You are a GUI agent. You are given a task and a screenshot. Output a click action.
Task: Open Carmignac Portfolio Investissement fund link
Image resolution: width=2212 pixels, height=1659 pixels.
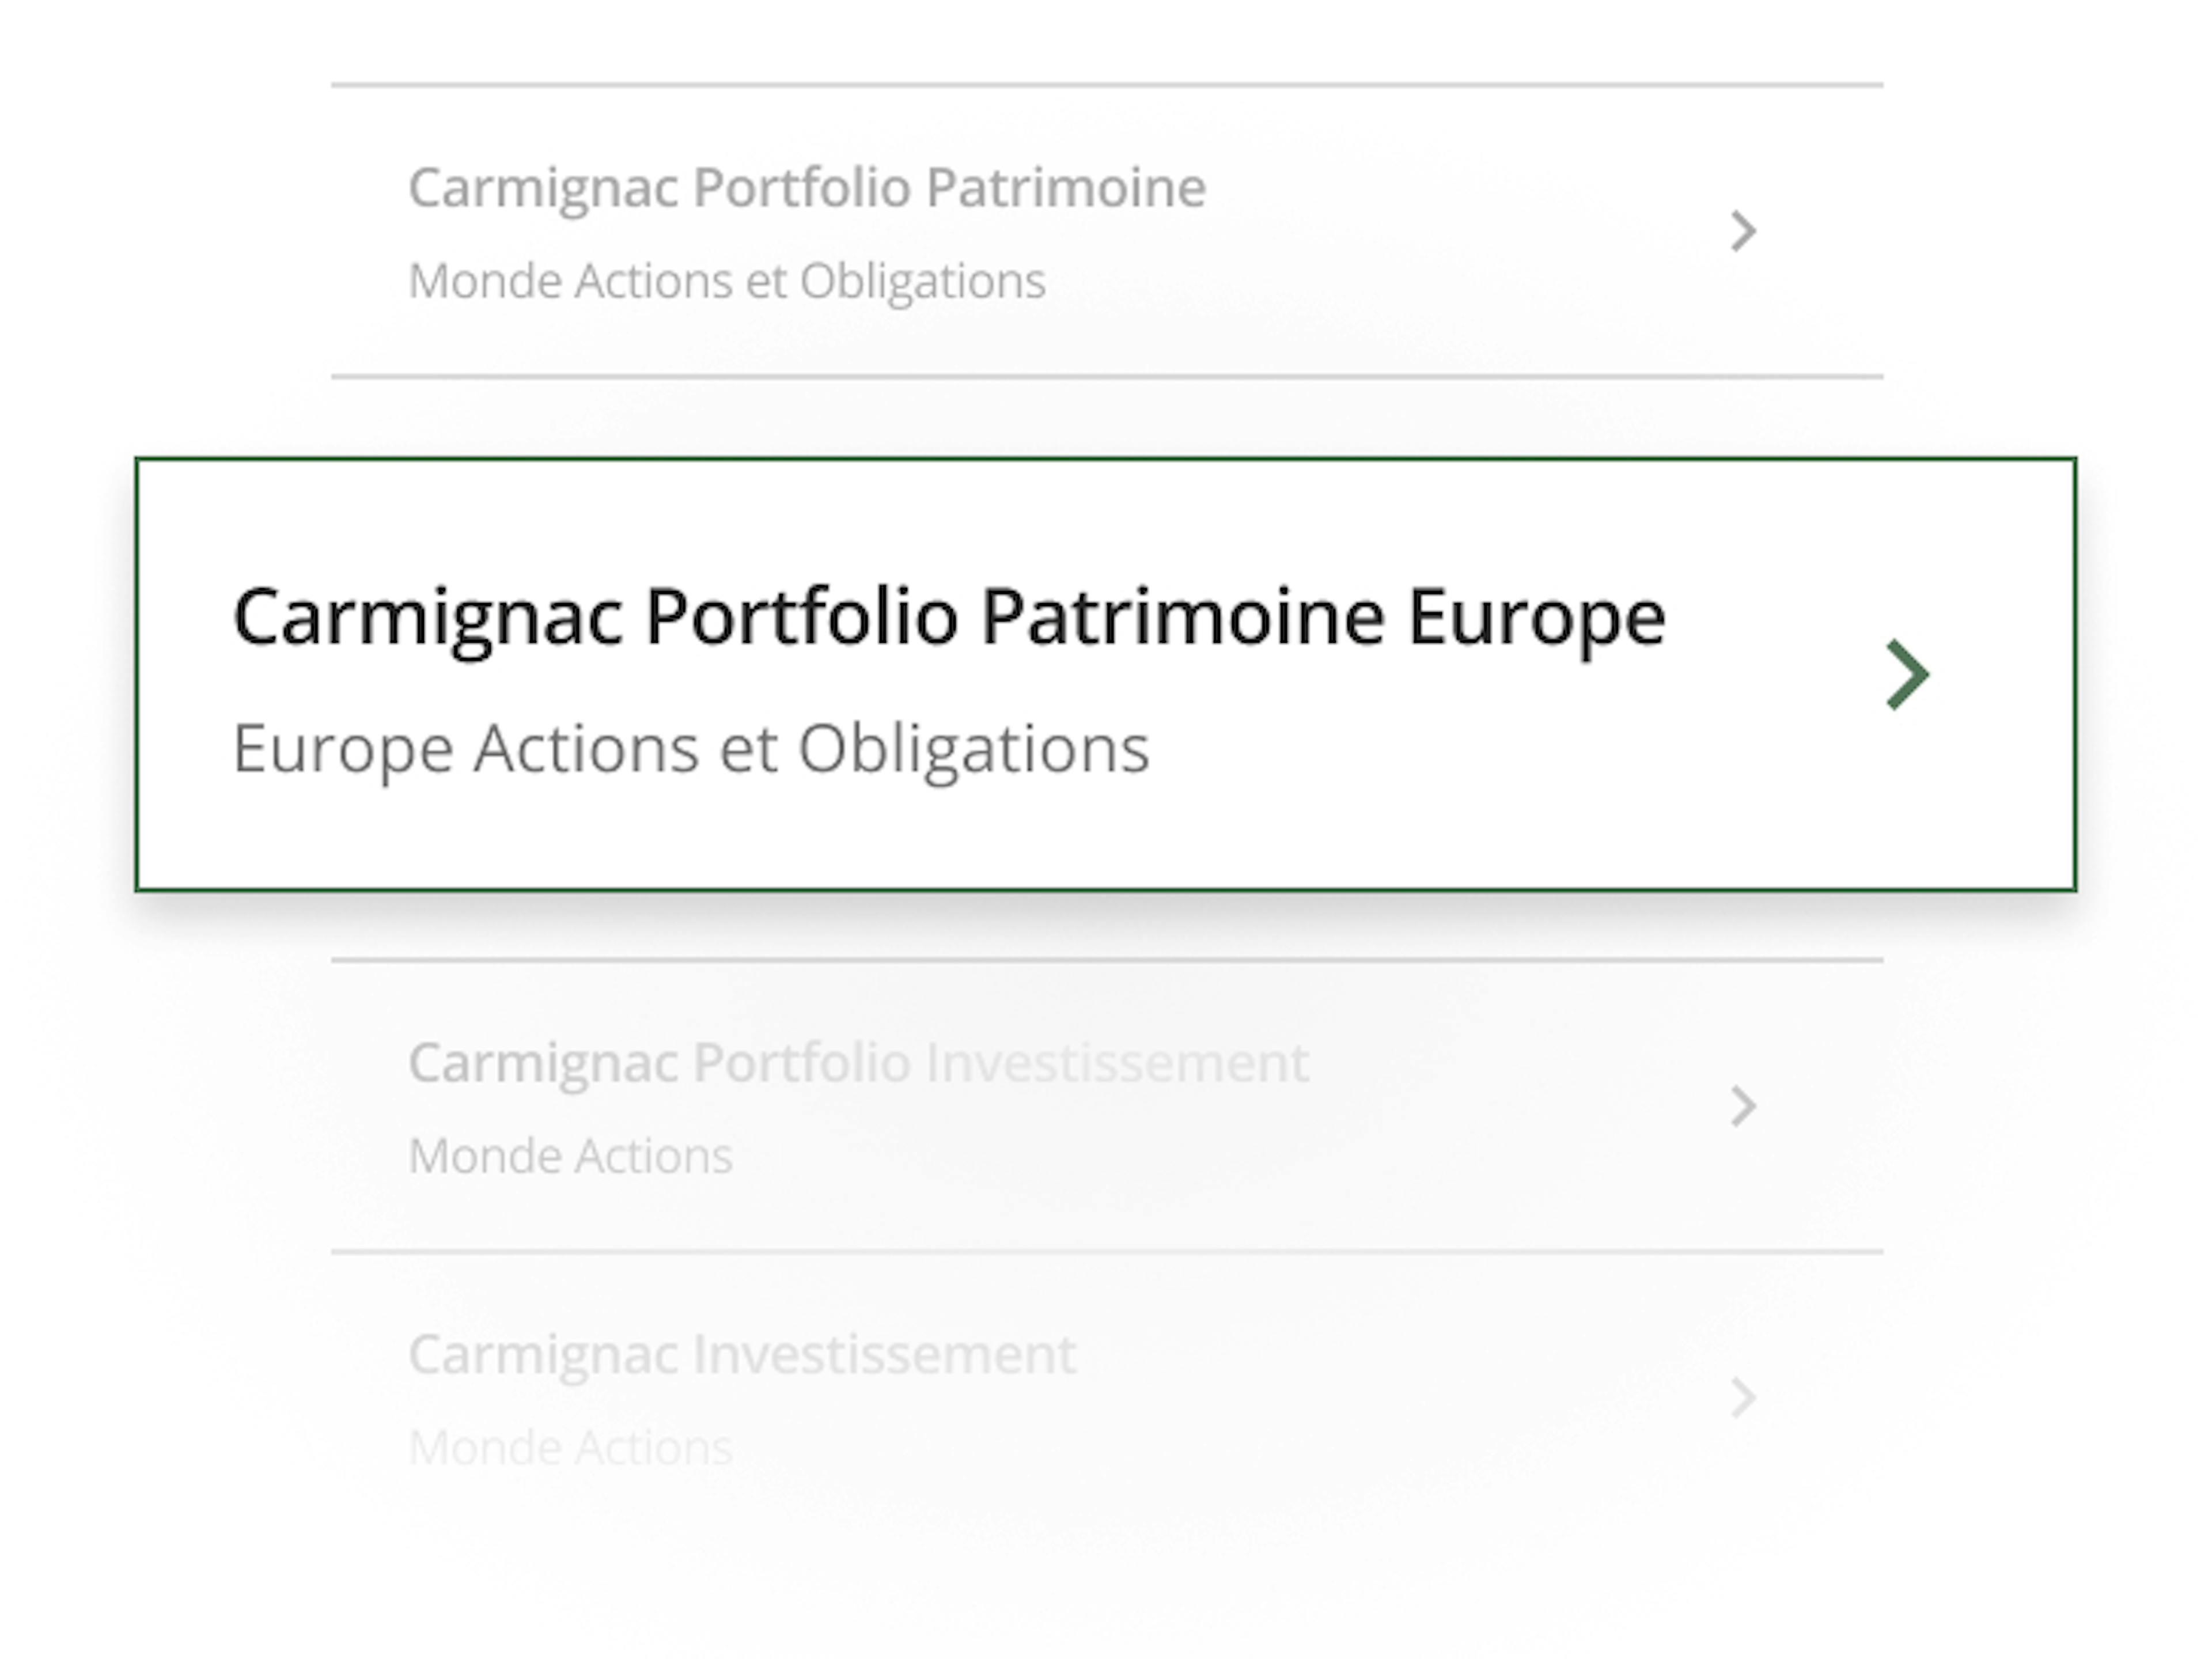pyautogui.click(x=858, y=1062)
